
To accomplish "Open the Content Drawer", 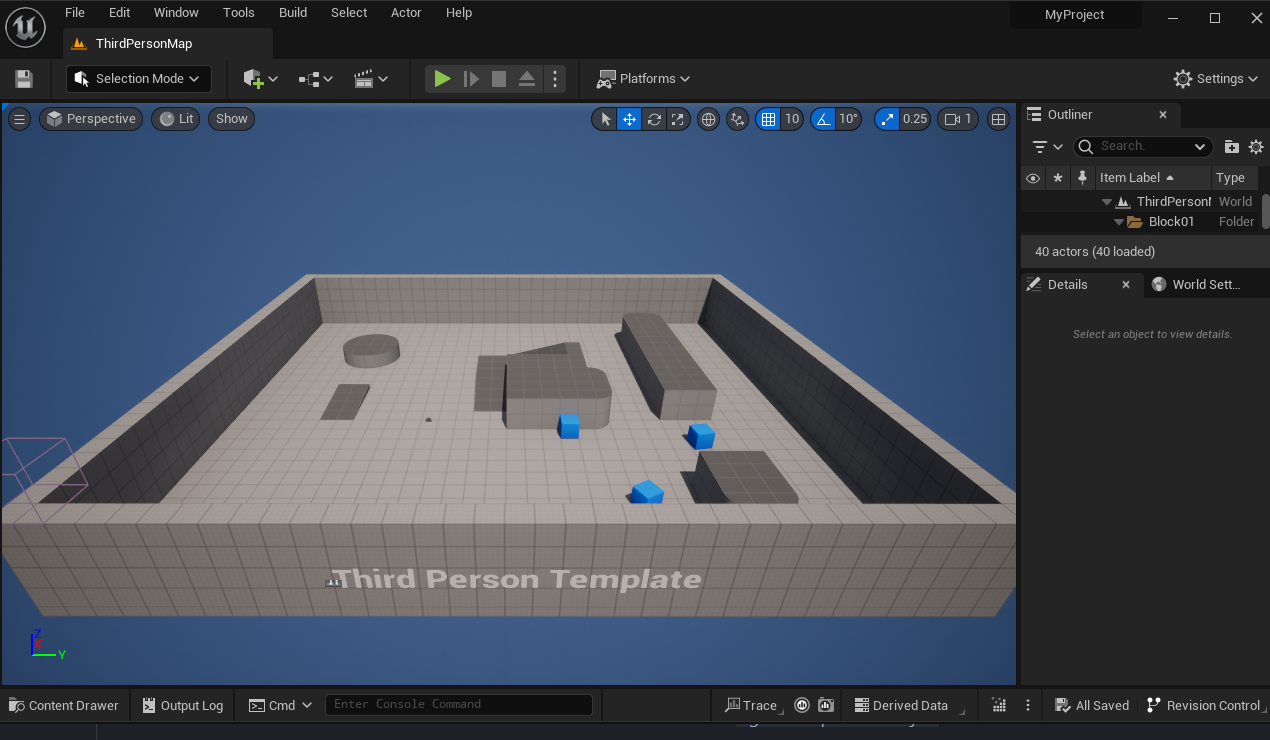I will click(x=63, y=705).
